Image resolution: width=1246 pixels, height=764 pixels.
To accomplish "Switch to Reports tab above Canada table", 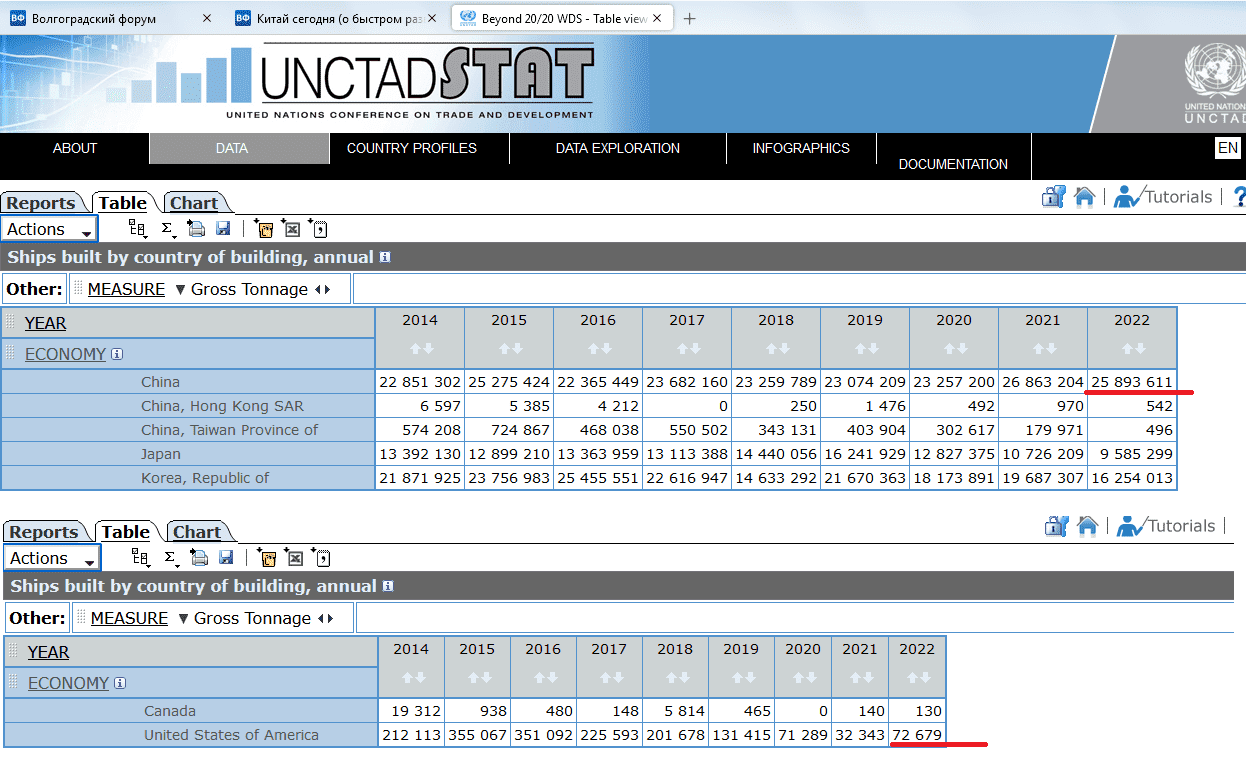I will (x=44, y=532).
